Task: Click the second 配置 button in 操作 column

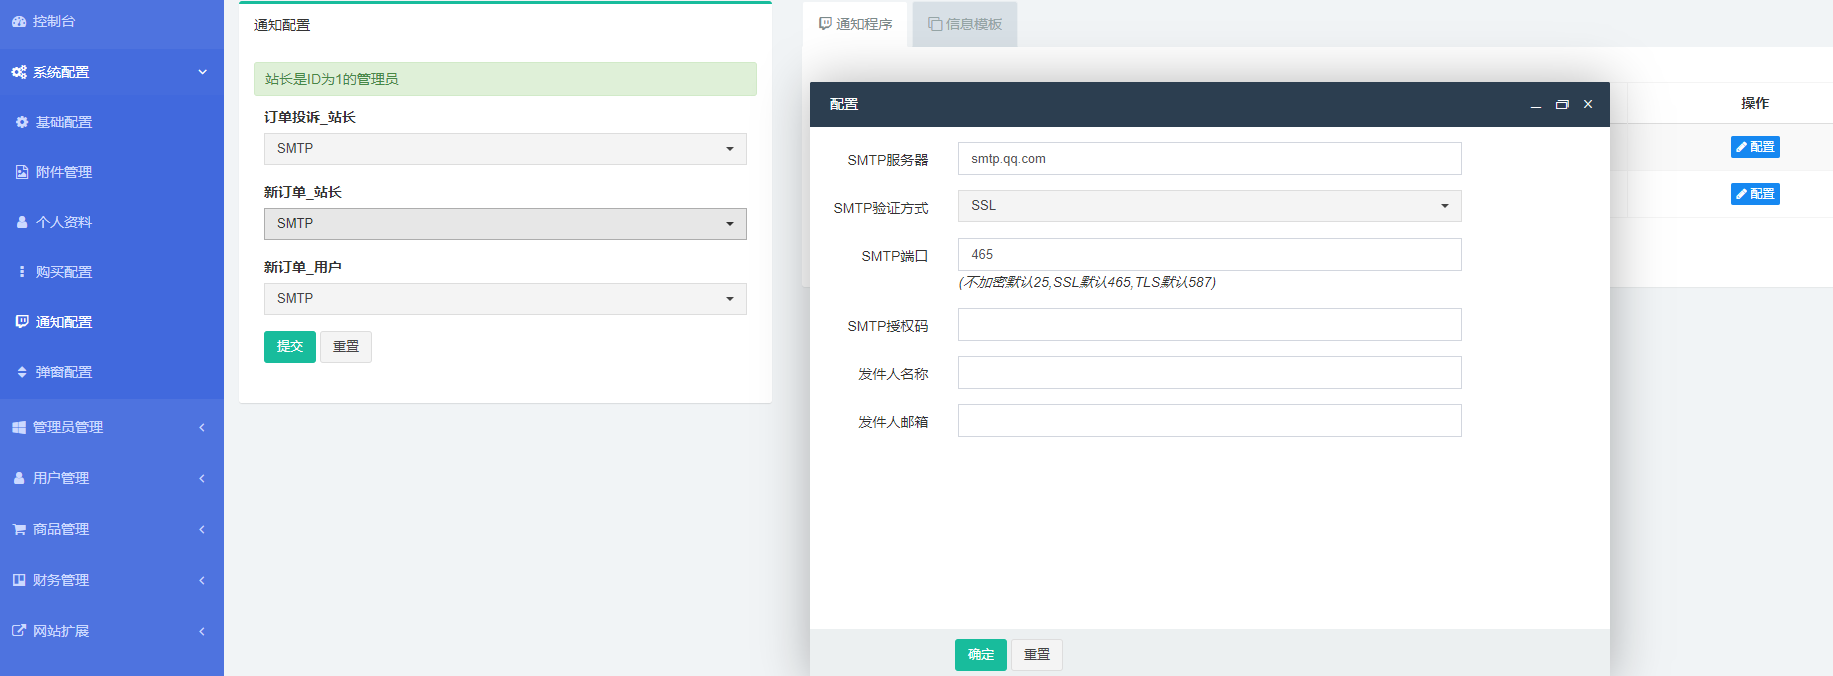Action: [x=1755, y=194]
